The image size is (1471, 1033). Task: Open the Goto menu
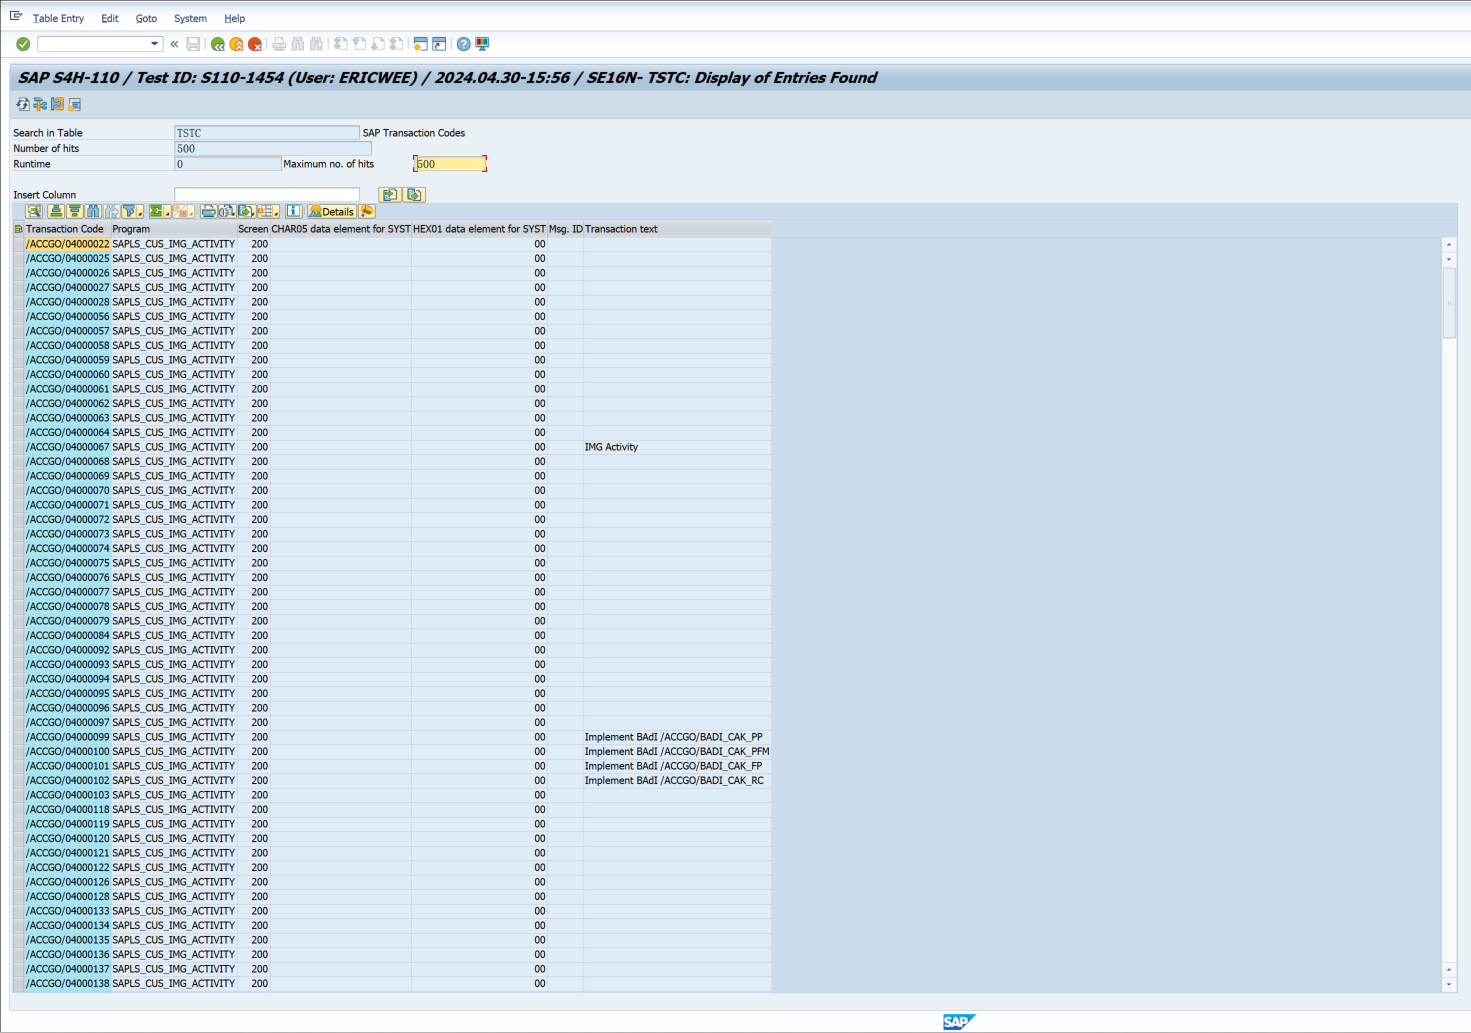click(x=146, y=18)
